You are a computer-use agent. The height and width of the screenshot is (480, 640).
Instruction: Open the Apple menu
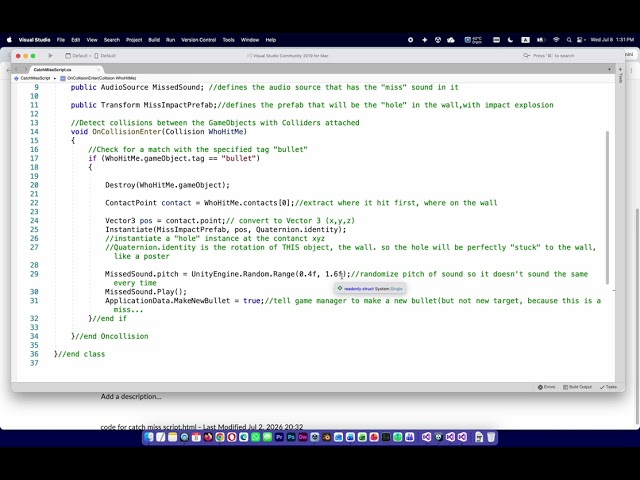(9, 40)
